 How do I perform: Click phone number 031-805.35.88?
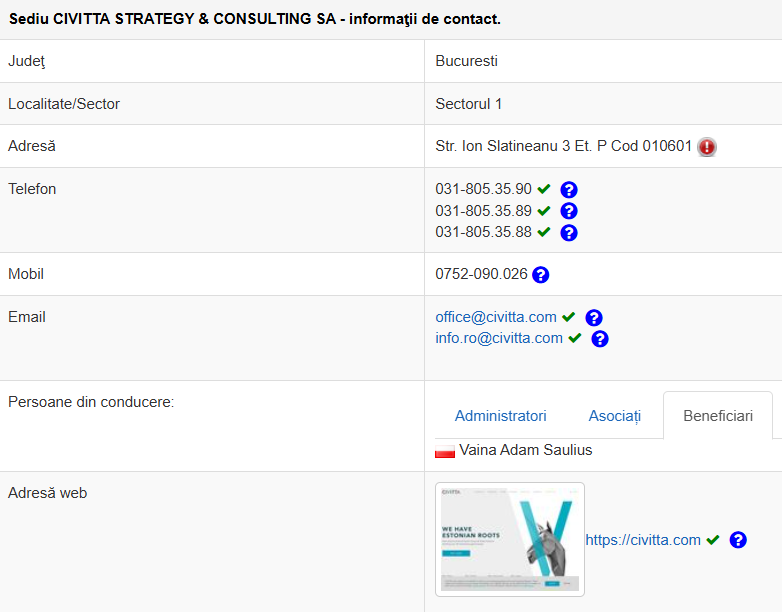click(483, 232)
